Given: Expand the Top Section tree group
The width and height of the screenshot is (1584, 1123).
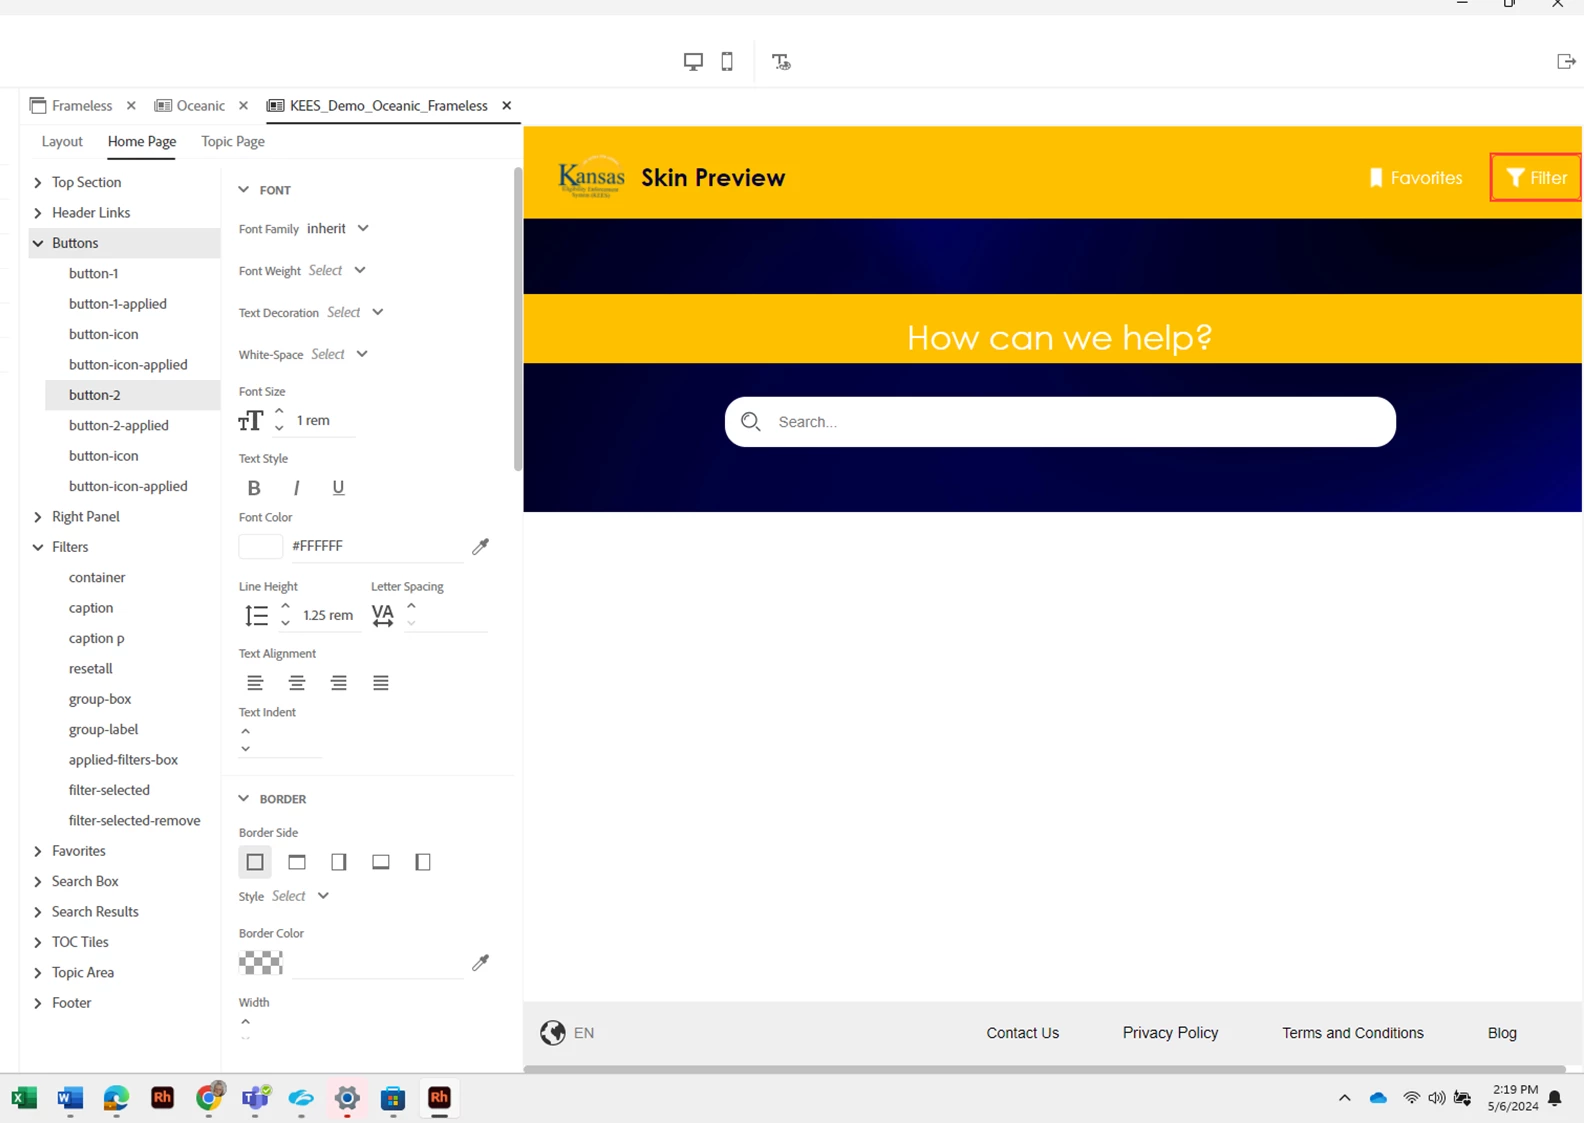Looking at the screenshot, I should point(38,182).
